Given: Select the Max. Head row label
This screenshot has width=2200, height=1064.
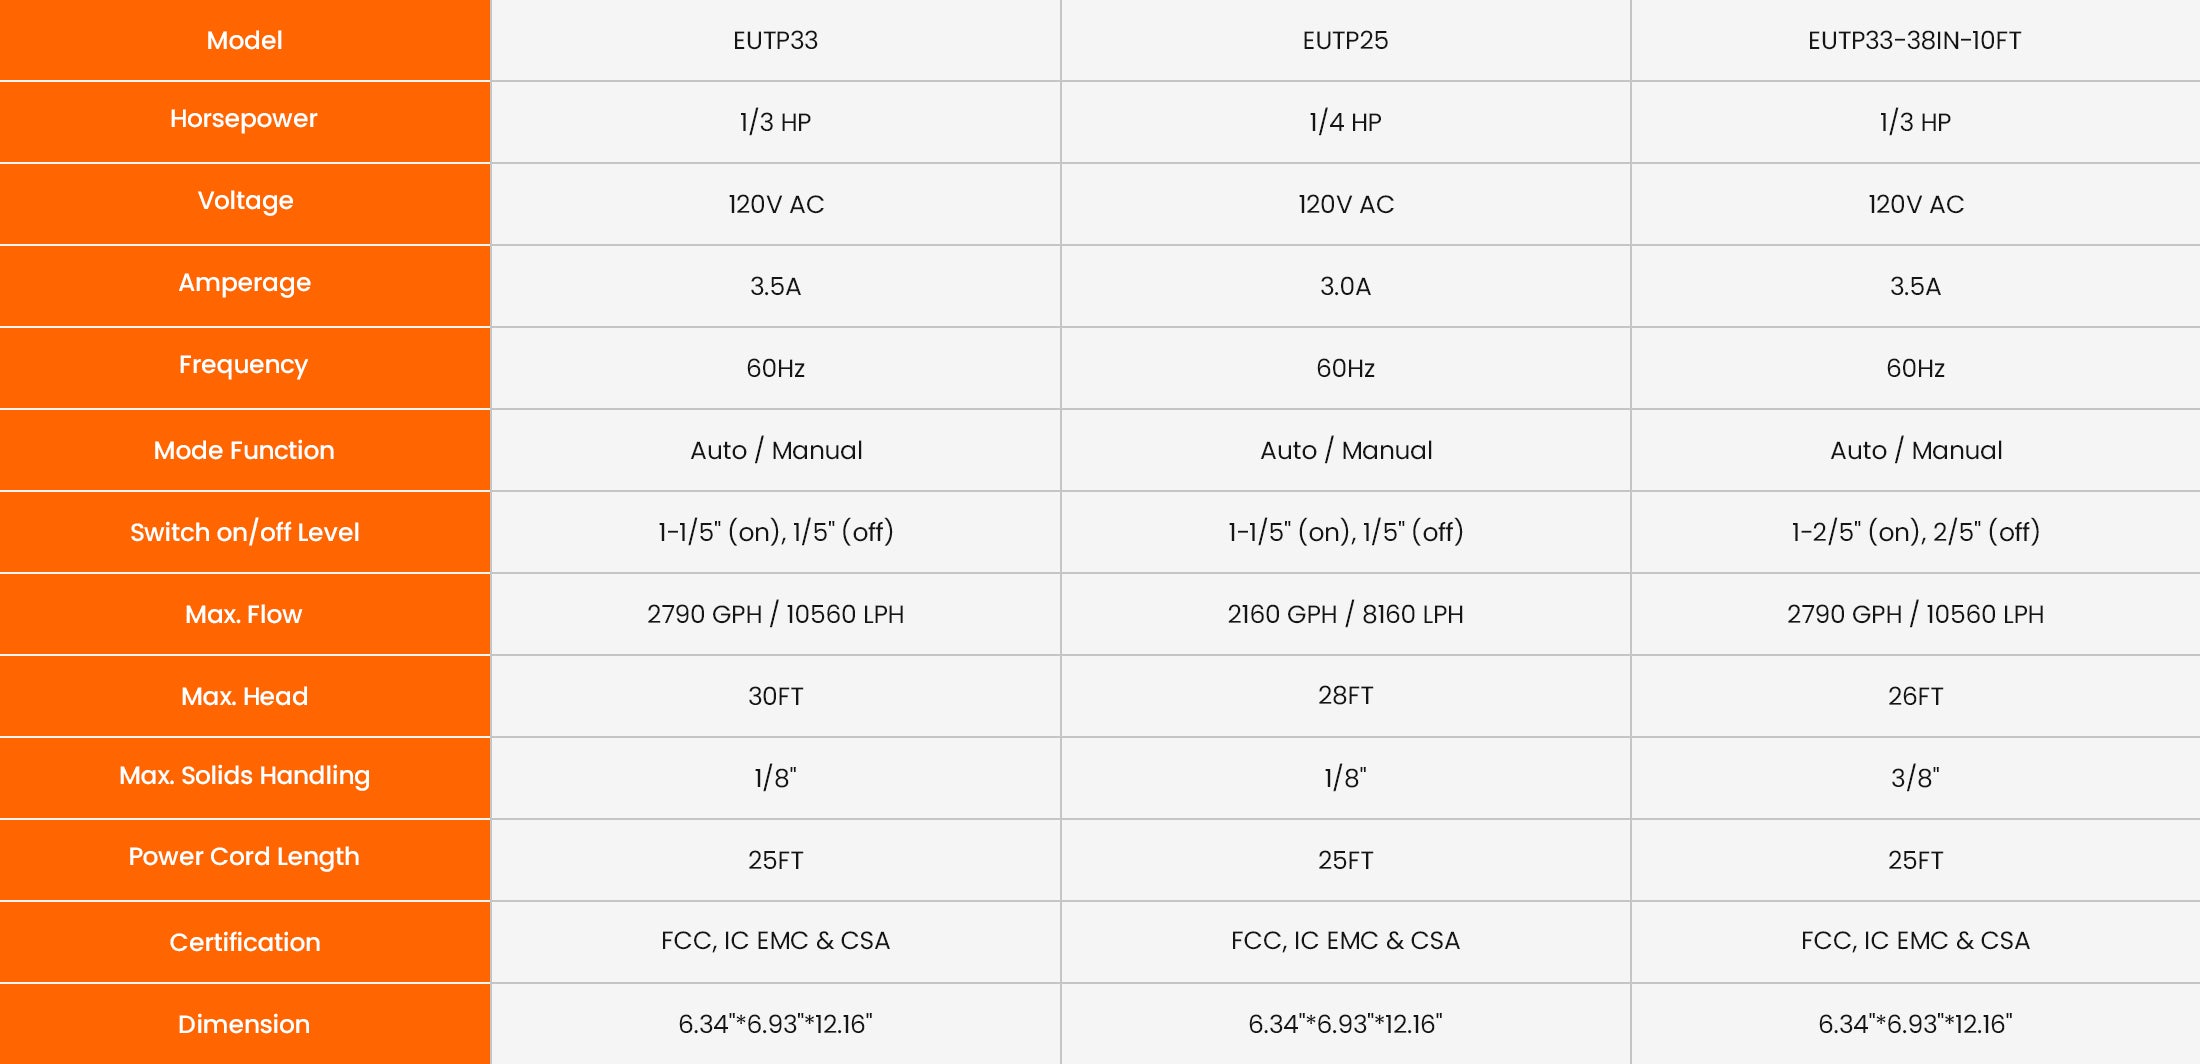Looking at the screenshot, I should click(x=244, y=696).
